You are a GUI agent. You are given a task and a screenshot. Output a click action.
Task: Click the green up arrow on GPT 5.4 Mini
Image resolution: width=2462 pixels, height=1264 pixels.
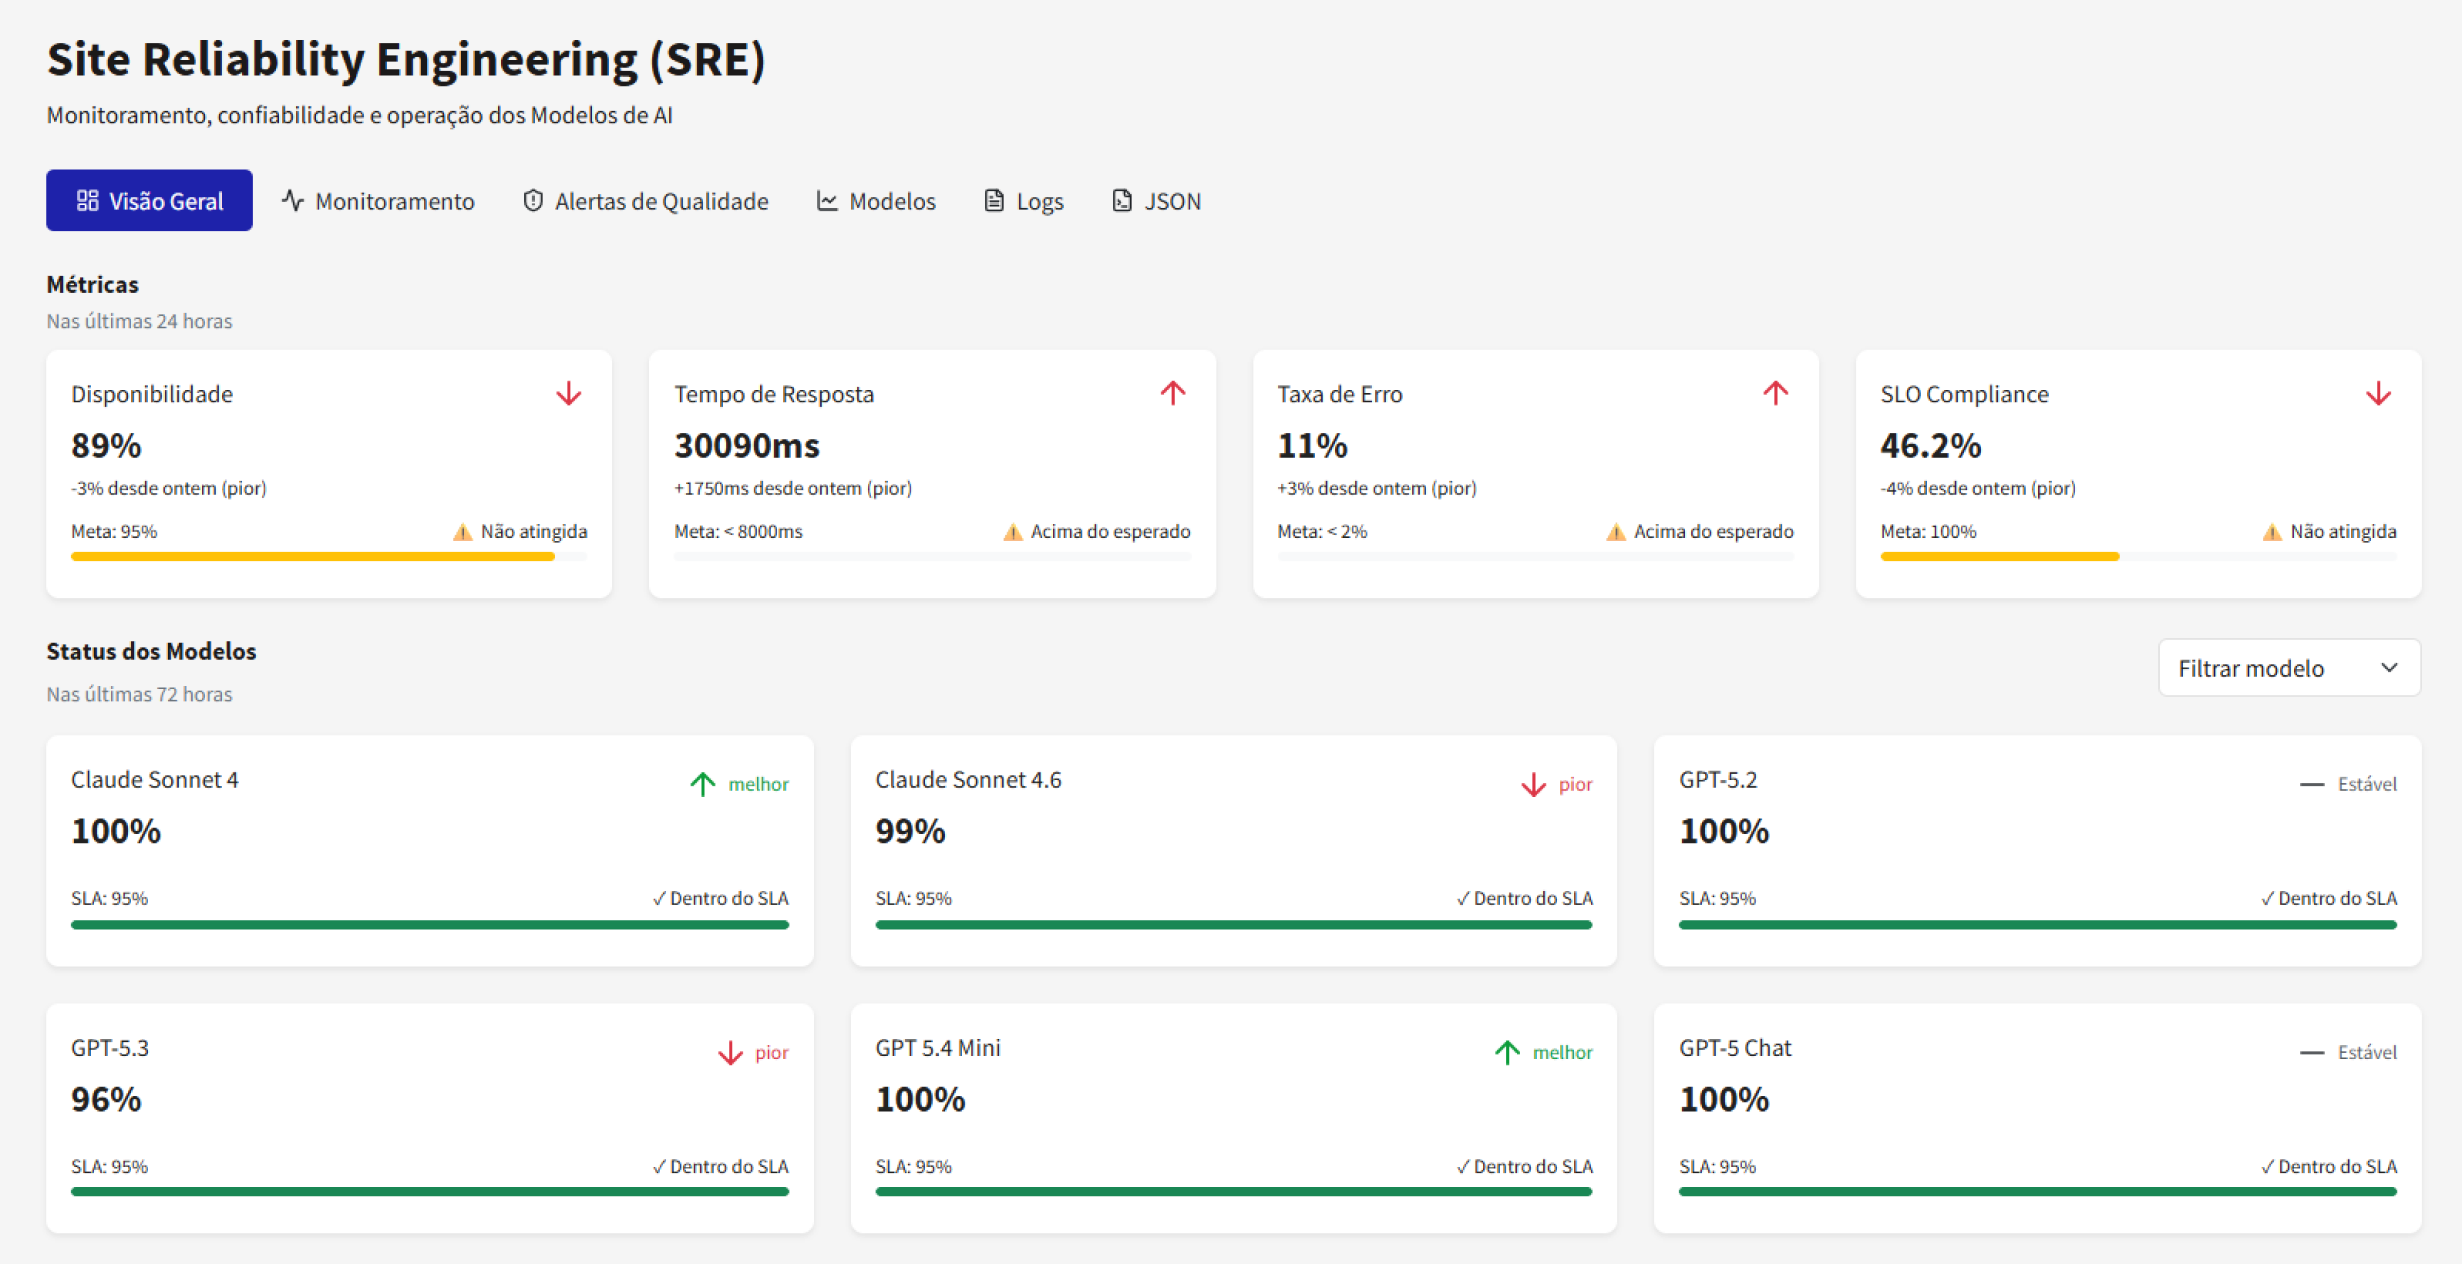1507,1052
